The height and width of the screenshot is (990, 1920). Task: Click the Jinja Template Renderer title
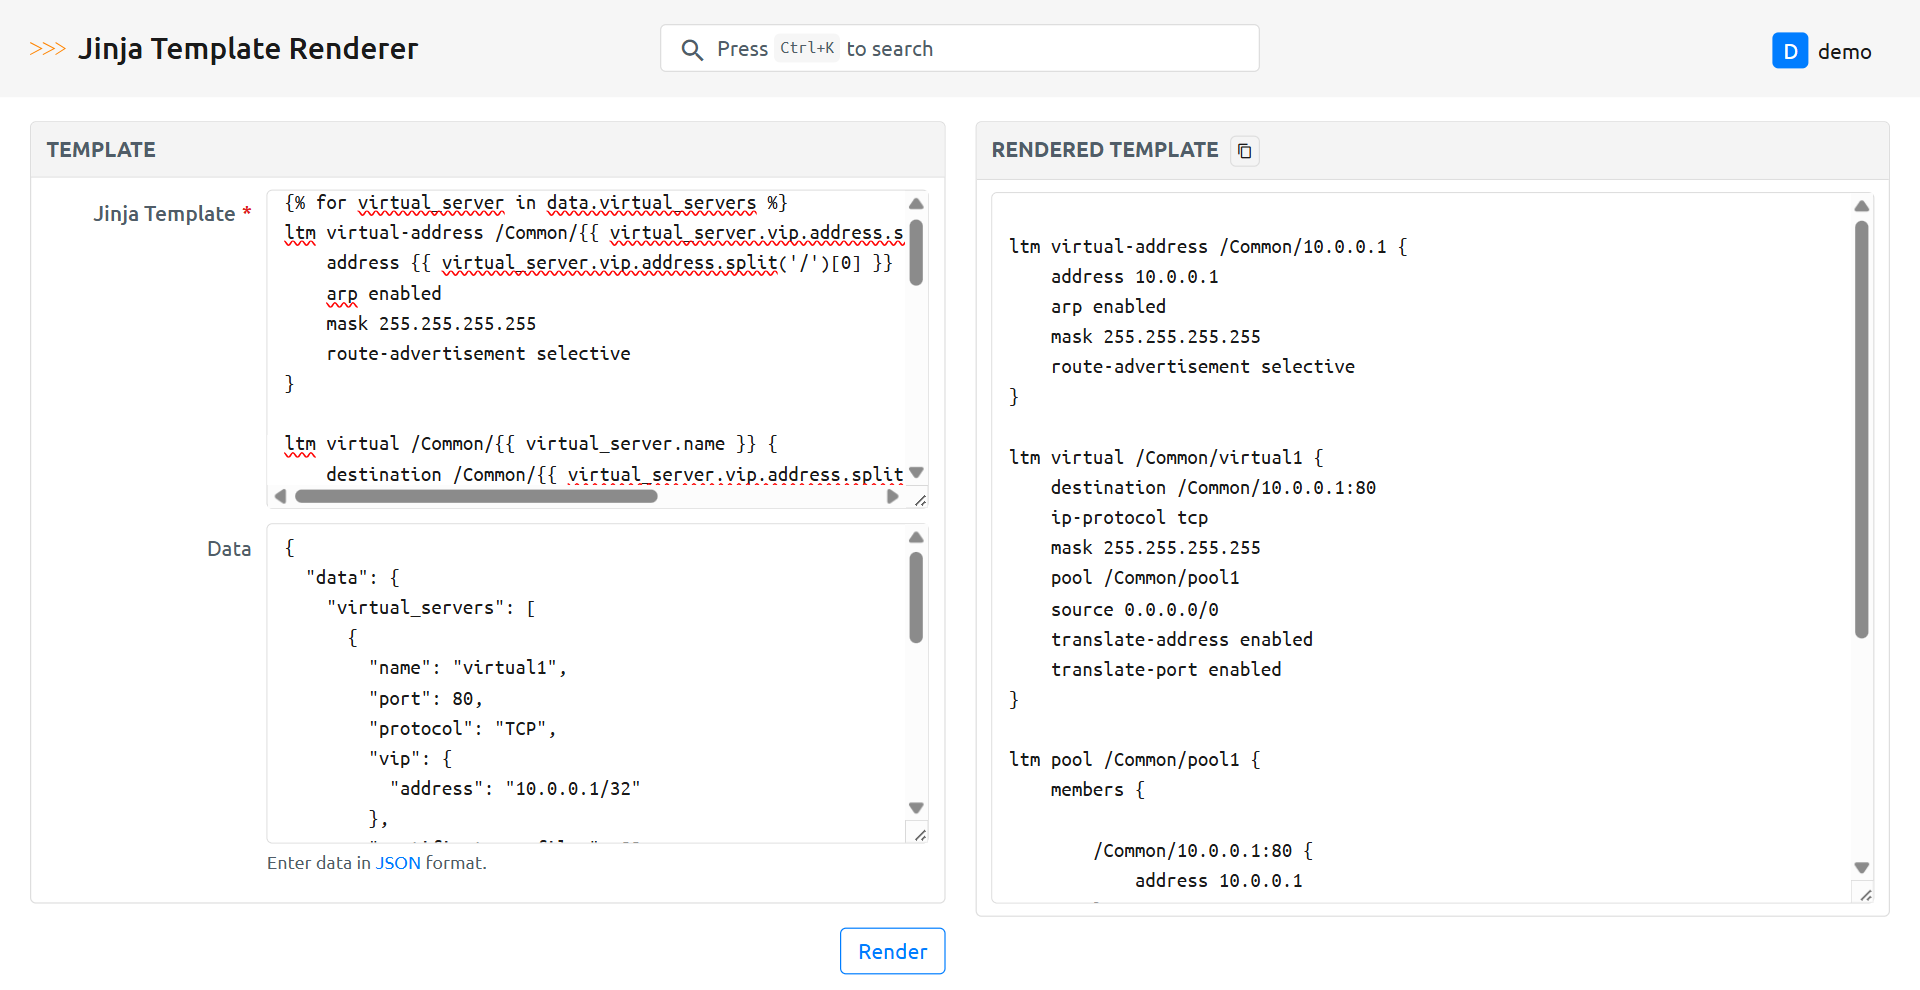pos(248,49)
